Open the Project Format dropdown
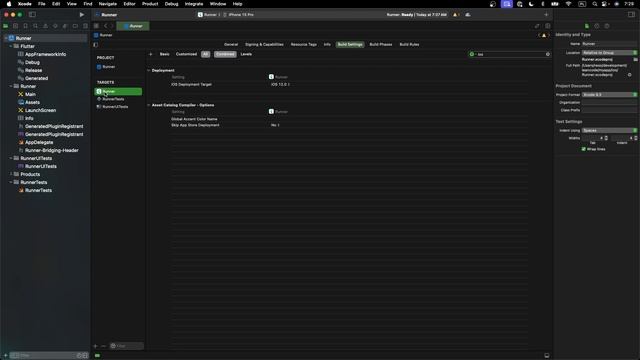 tap(609, 95)
